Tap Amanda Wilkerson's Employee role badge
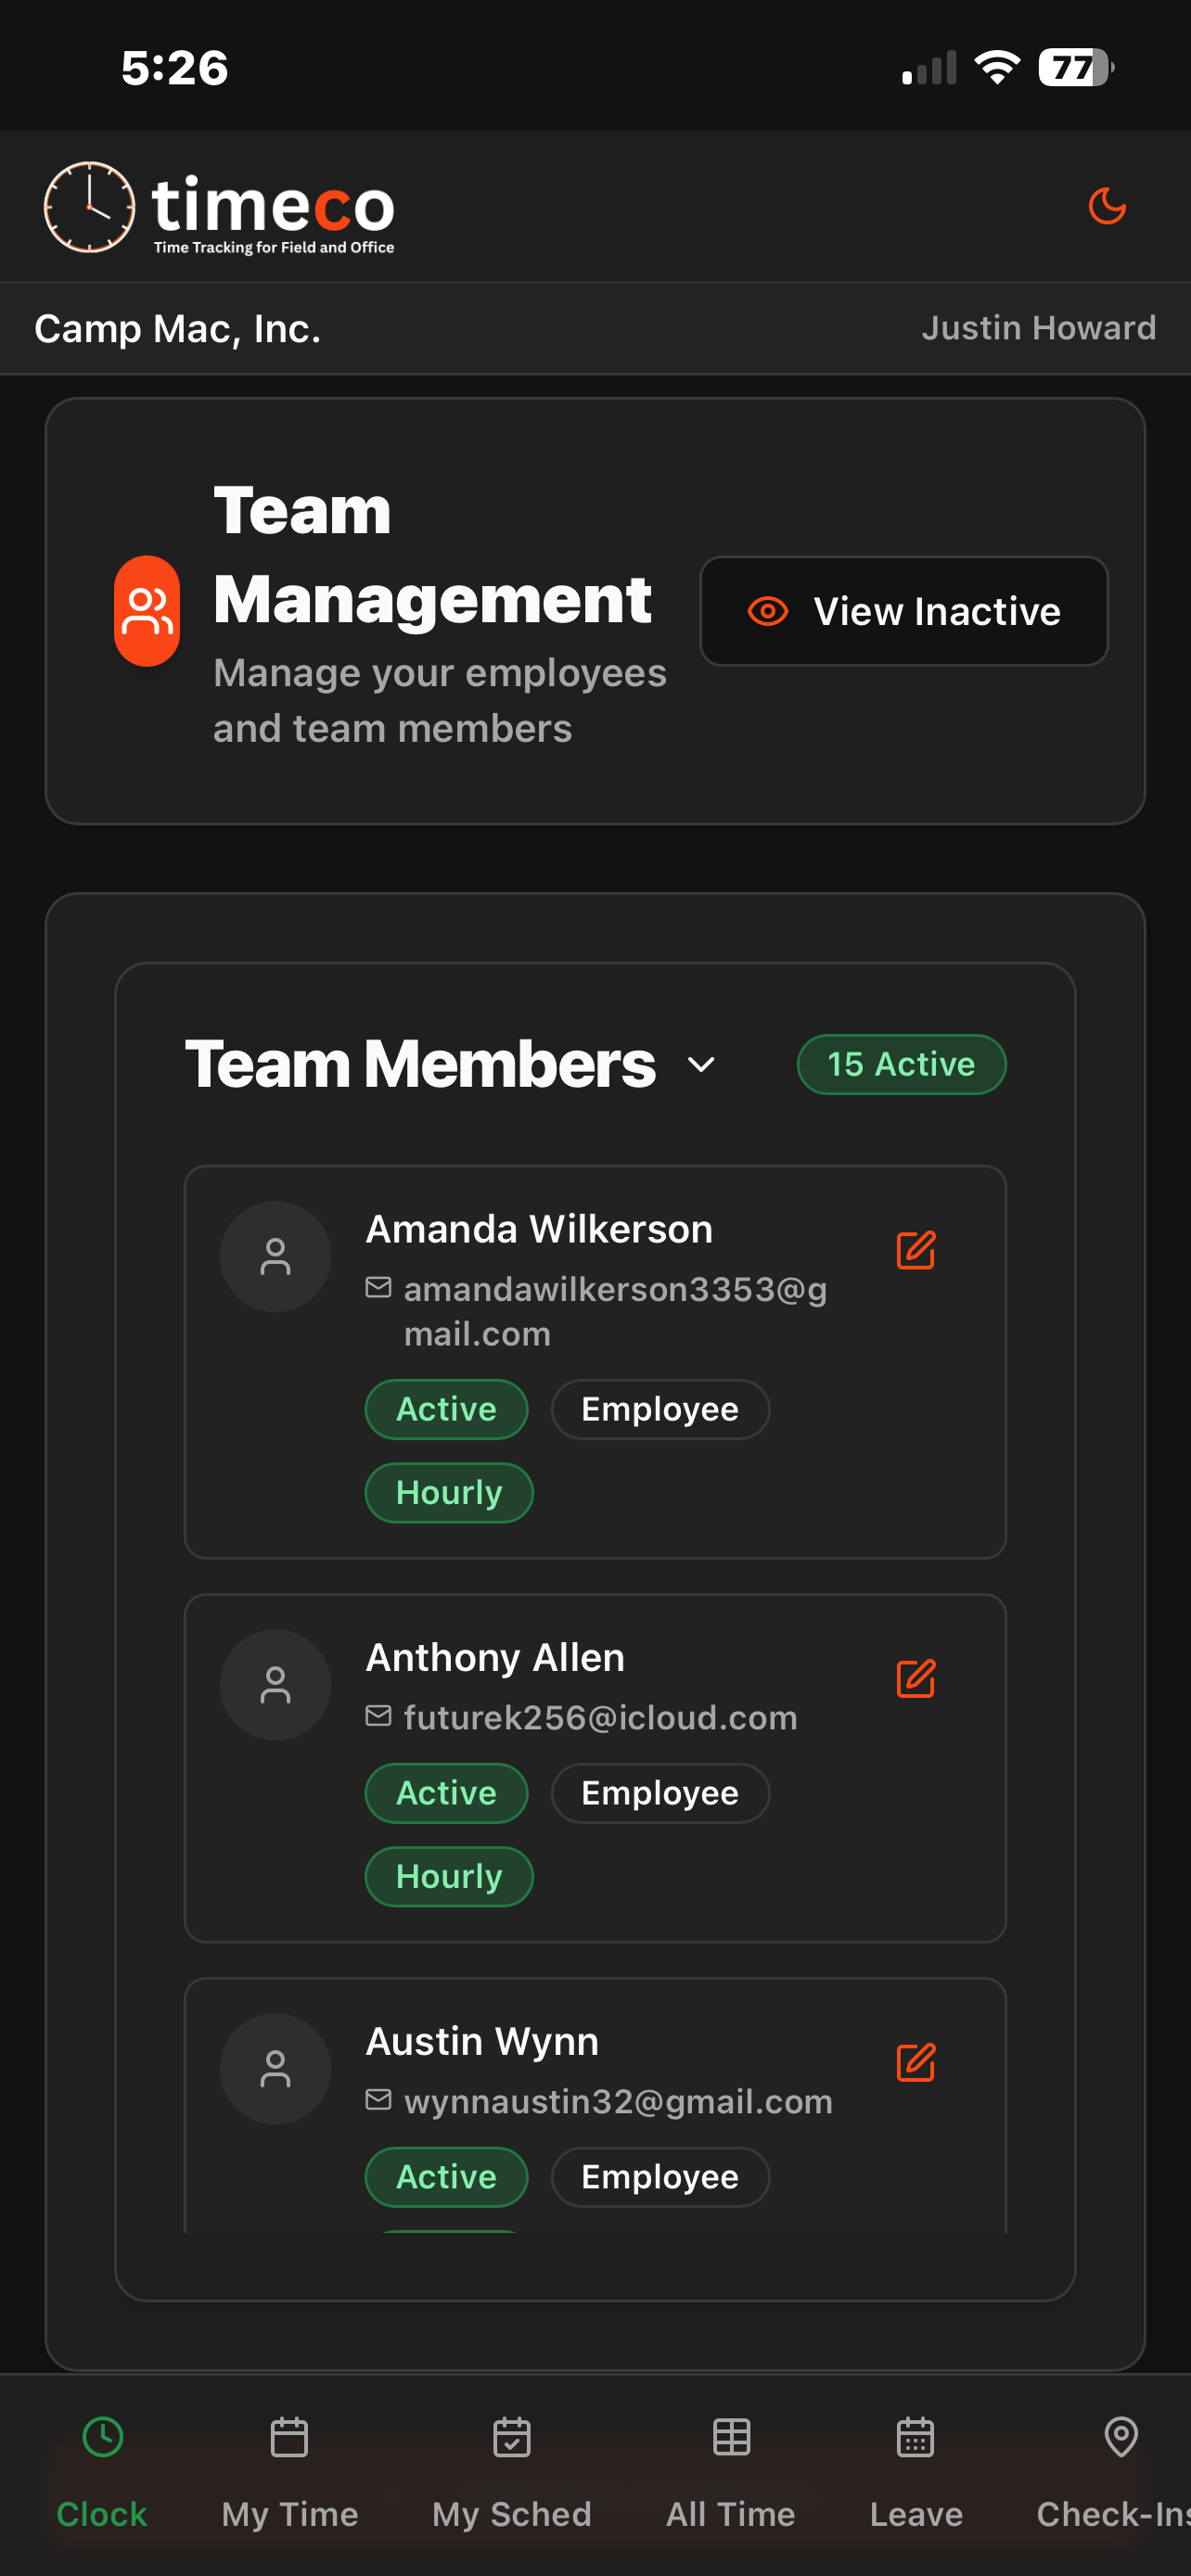 coord(660,1409)
